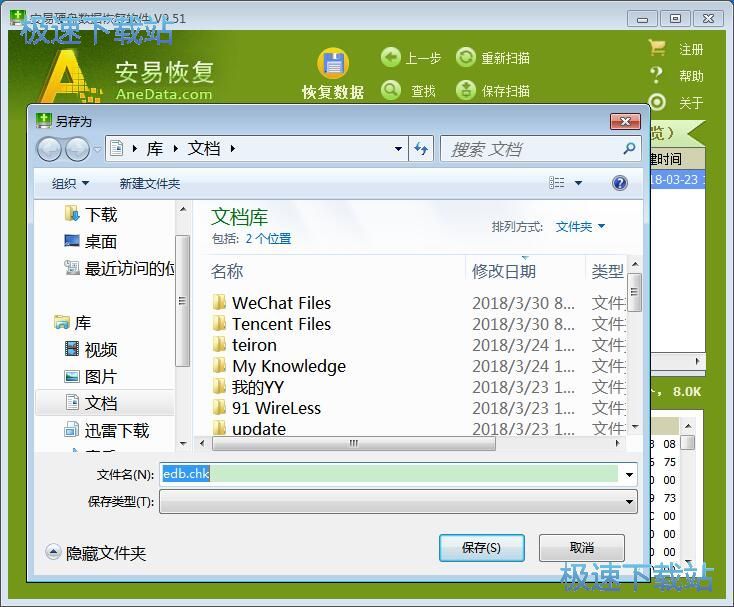
Task: Refresh the folder view using the refresh icon
Action: [421, 149]
